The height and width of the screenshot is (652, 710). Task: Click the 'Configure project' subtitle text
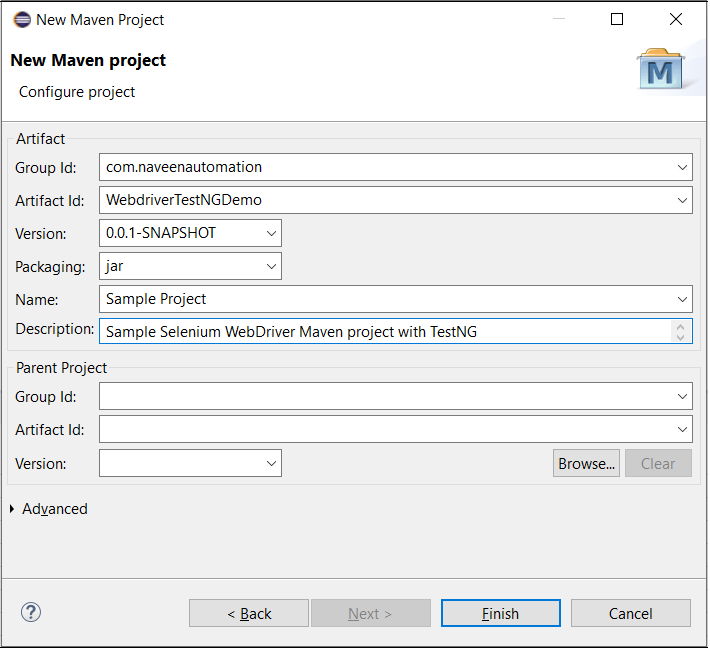(77, 92)
